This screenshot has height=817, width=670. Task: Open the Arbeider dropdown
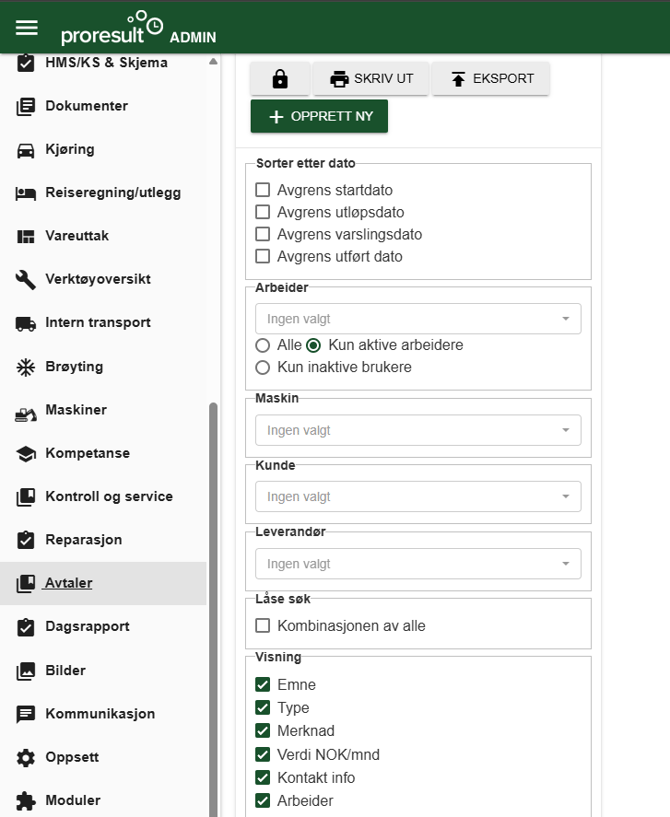418,319
